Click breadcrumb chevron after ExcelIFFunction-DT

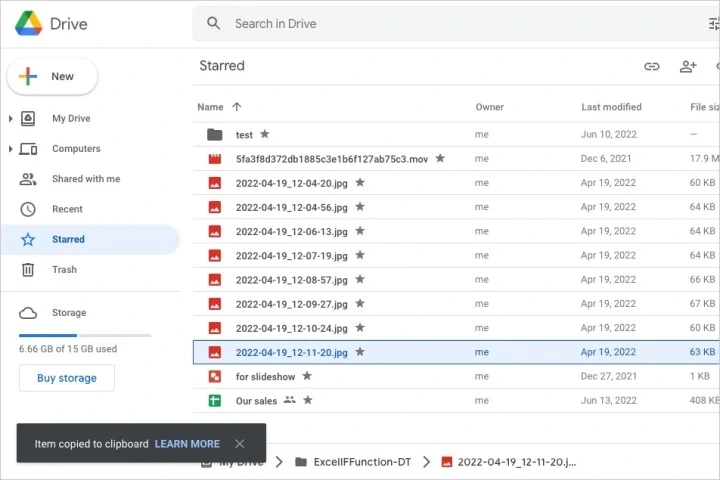427,462
